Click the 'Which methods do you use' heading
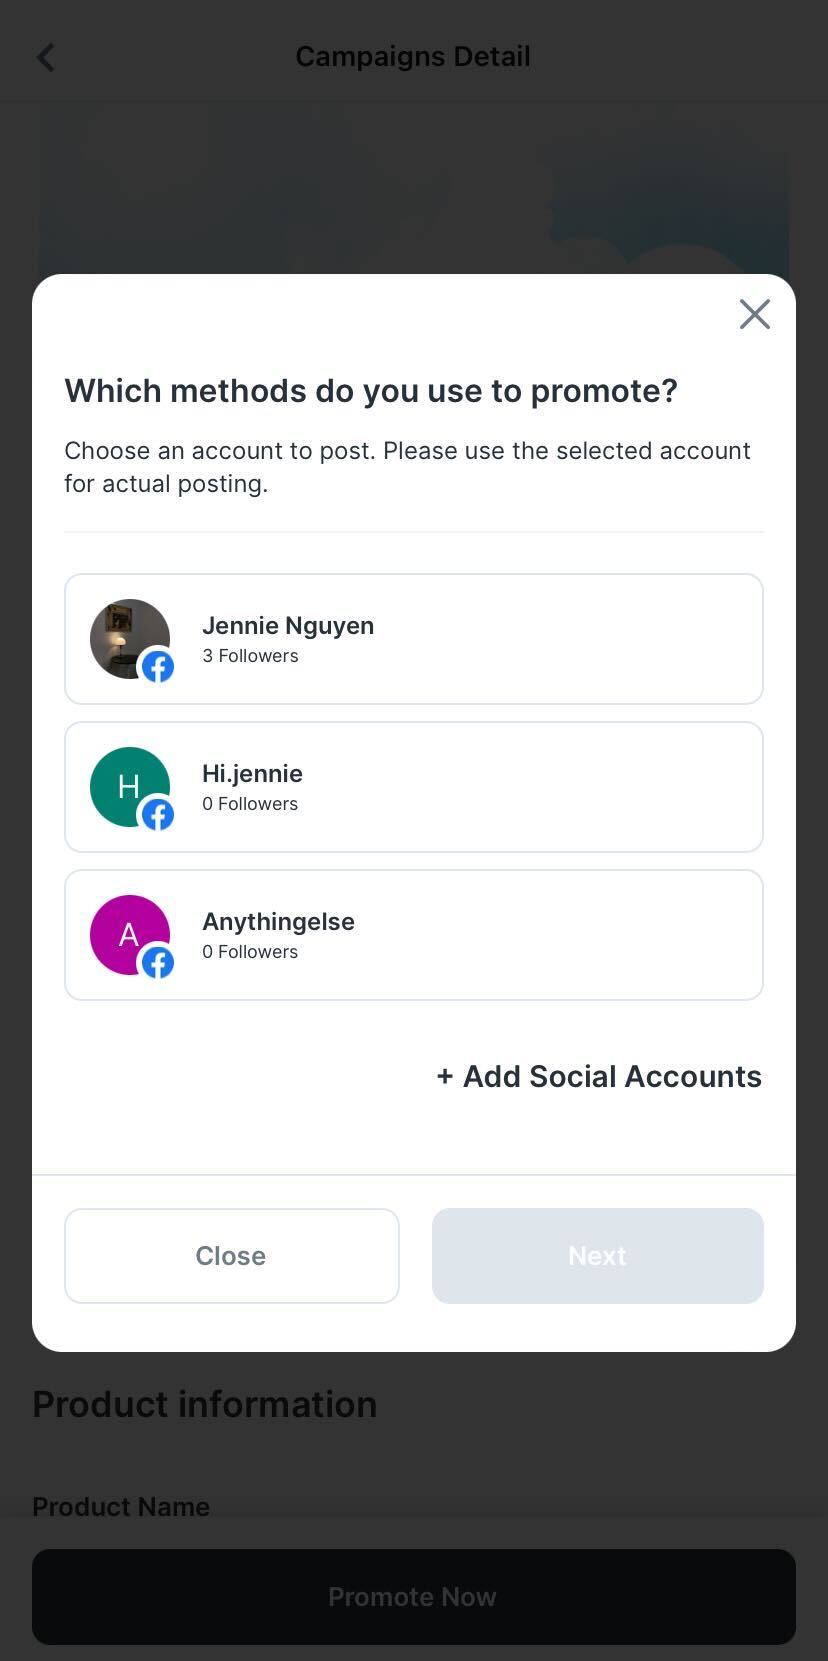 371,391
